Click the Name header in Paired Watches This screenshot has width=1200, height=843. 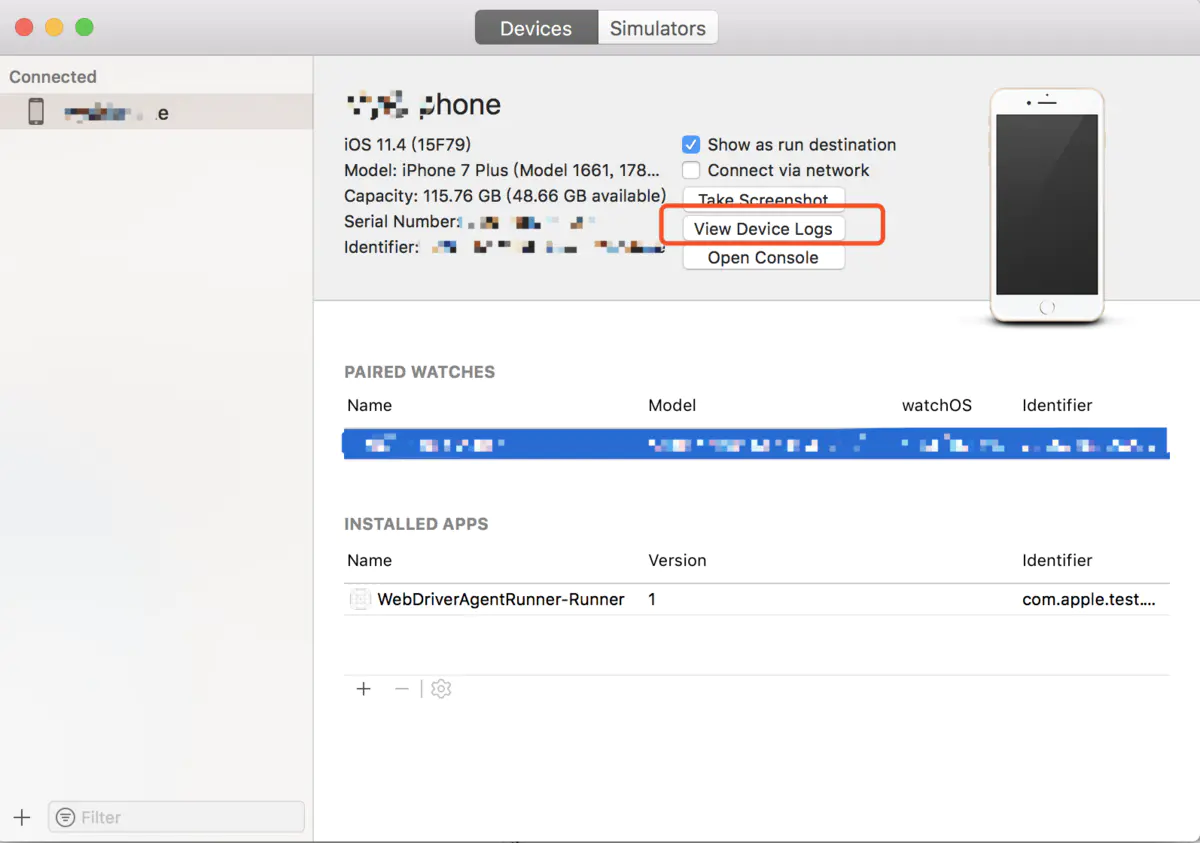click(369, 405)
